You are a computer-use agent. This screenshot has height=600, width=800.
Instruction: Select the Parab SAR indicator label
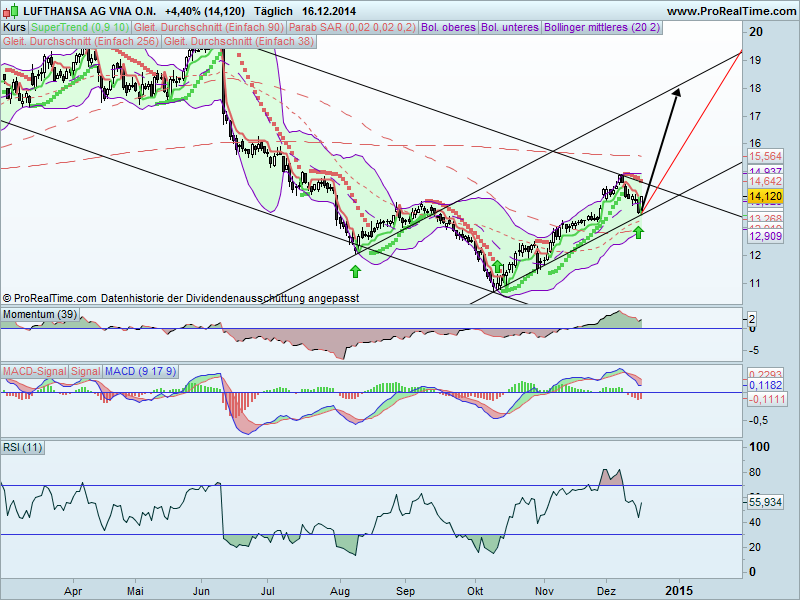point(353,28)
